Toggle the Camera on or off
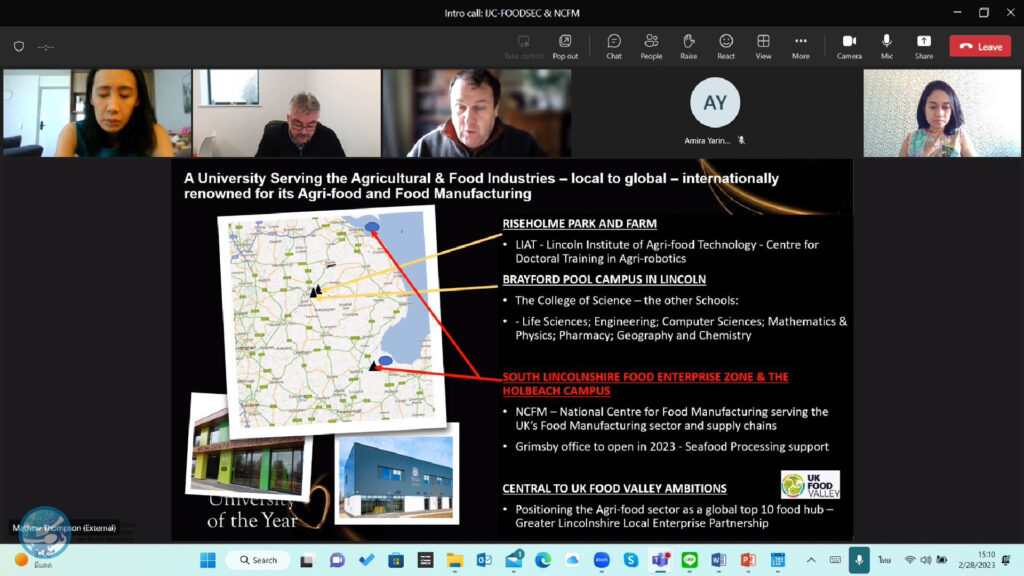The height and width of the screenshot is (576, 1024). tap(849, 46)
